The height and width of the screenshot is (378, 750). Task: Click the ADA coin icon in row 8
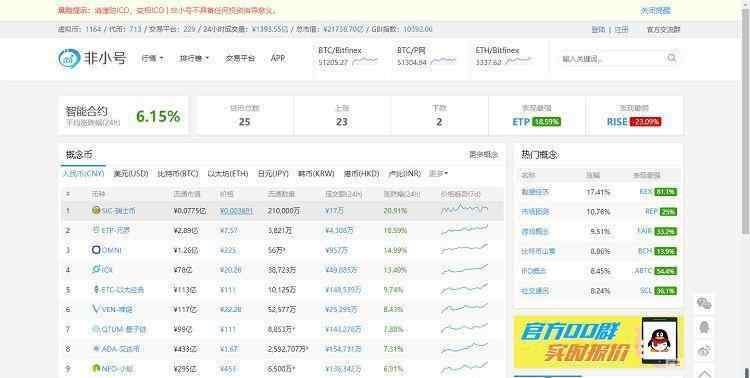[96, 349]
